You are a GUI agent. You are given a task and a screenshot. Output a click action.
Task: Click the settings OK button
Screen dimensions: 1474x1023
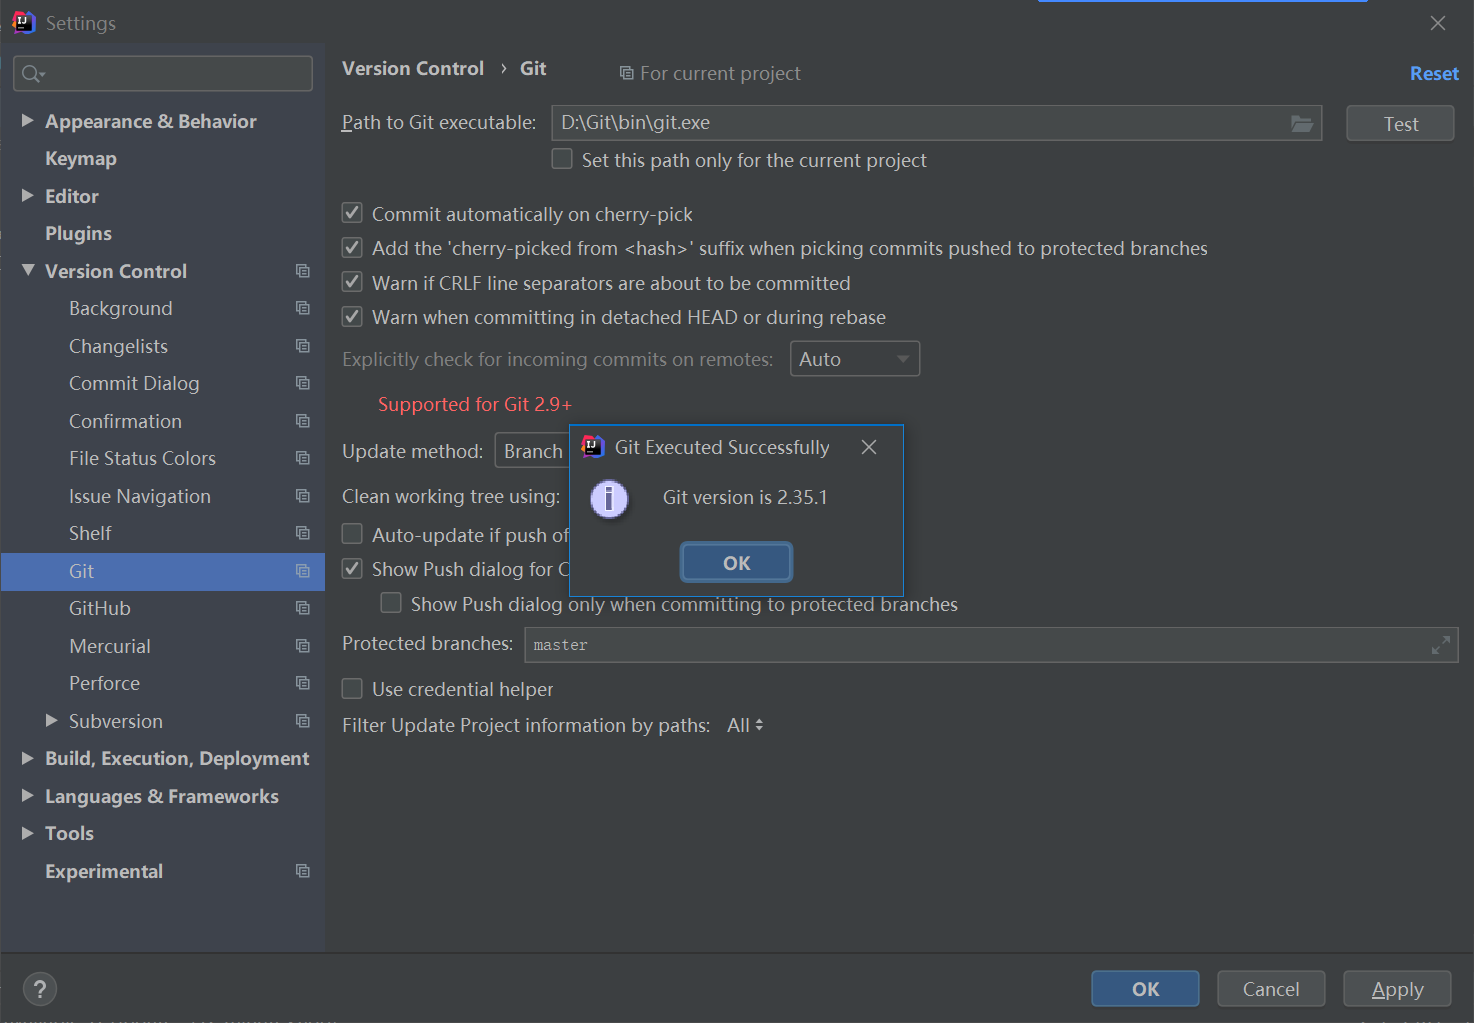coord(1145,989)
